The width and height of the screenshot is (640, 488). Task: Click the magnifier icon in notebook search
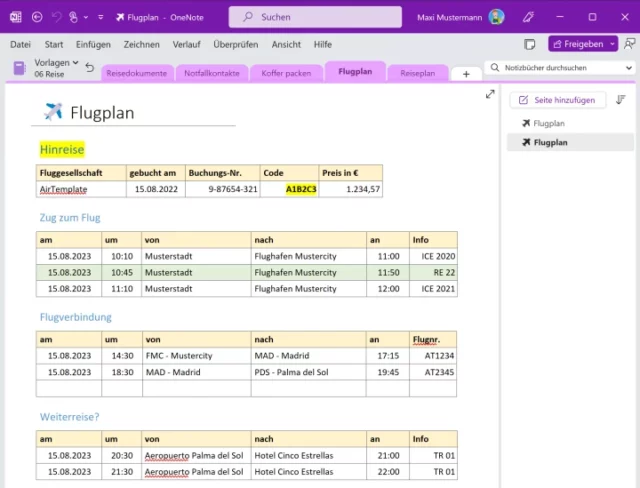click(495, 67)
